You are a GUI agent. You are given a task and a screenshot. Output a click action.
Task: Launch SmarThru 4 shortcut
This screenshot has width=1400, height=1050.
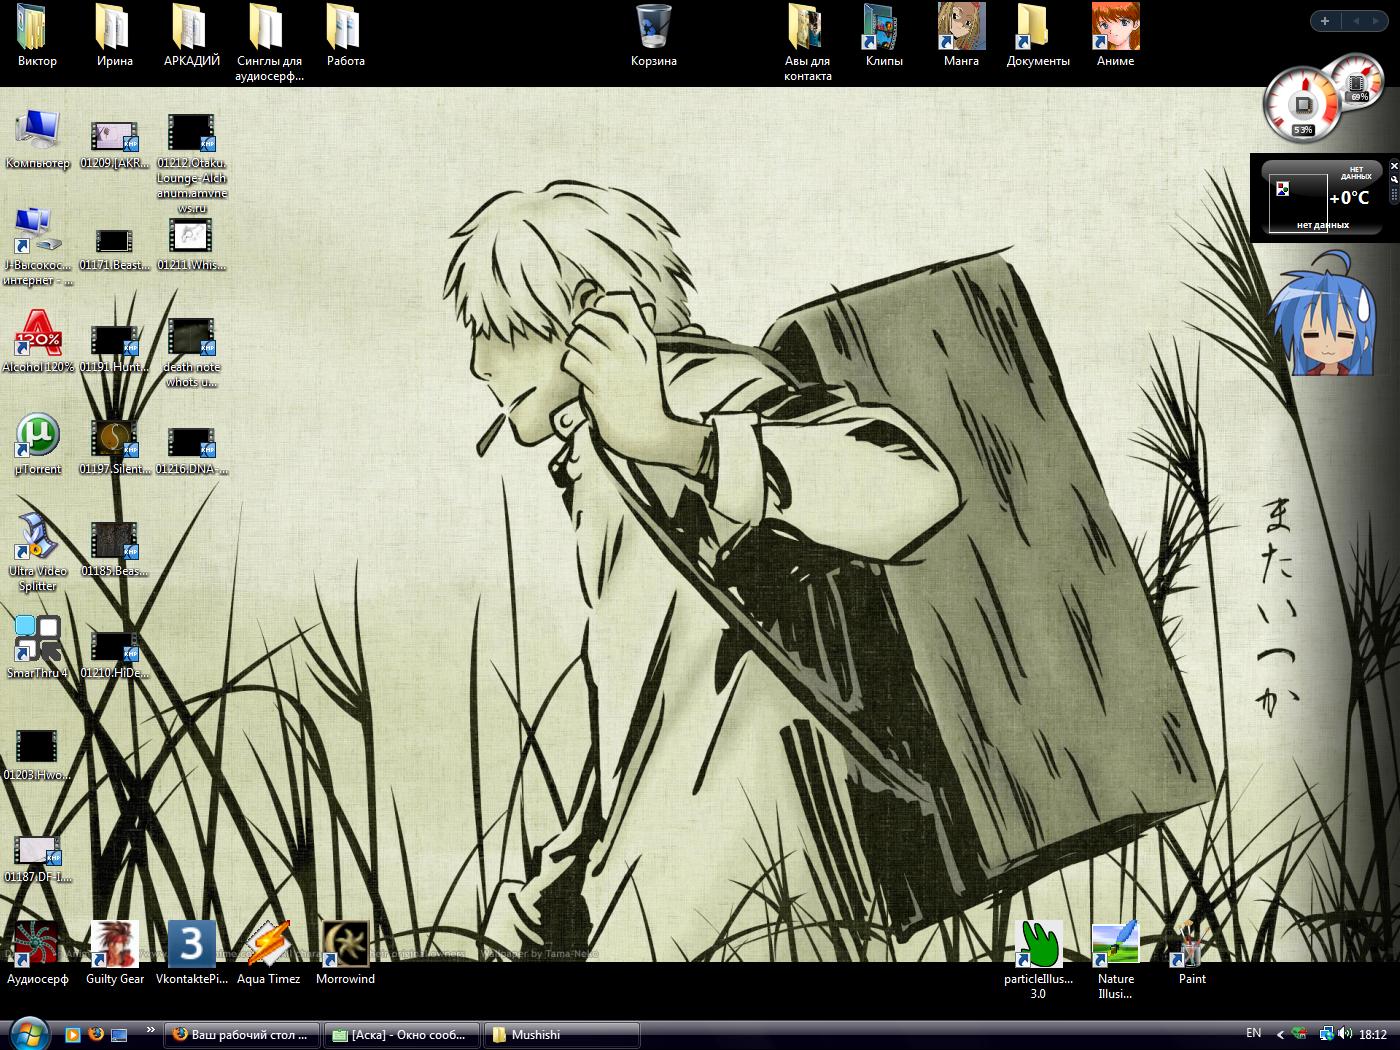37,648
